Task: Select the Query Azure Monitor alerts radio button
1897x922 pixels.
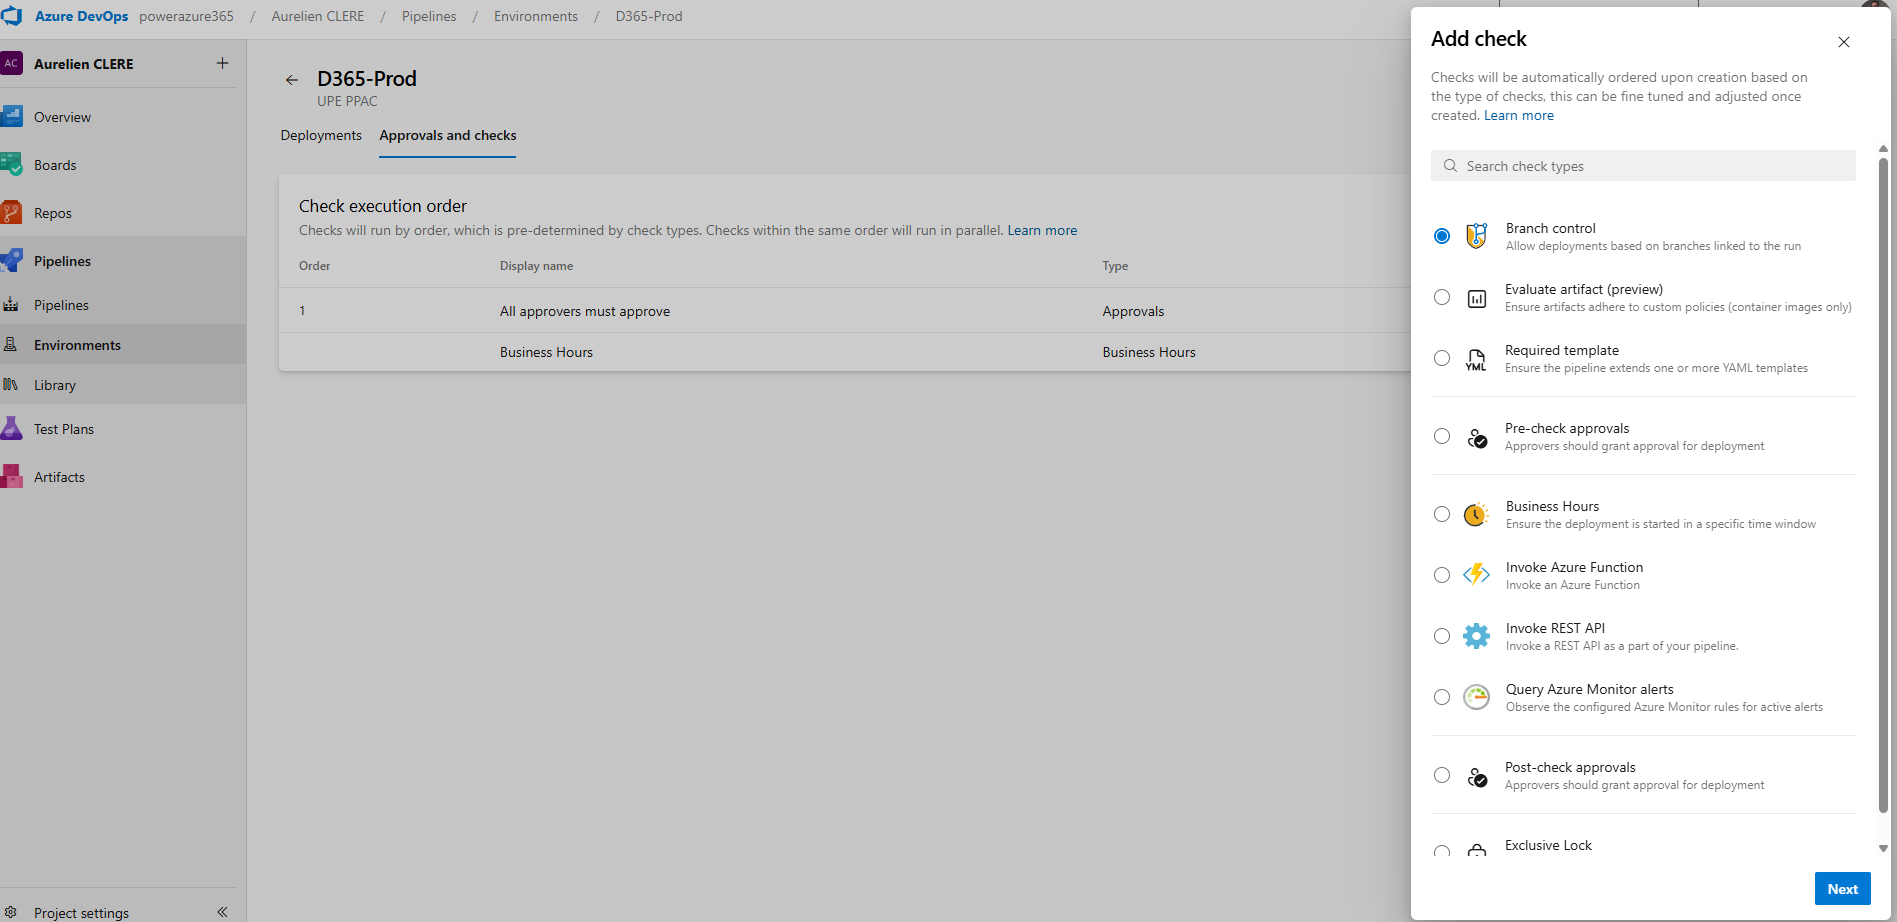Action: 1442,697
